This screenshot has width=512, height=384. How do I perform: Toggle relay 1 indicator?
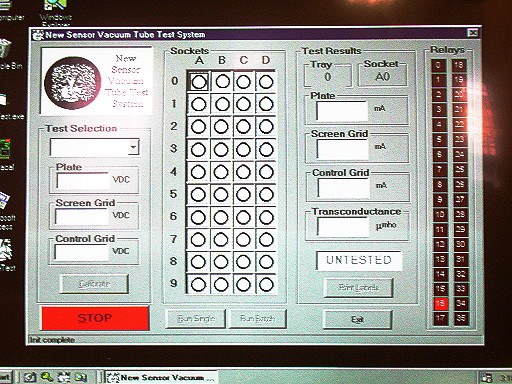point(439,80)
